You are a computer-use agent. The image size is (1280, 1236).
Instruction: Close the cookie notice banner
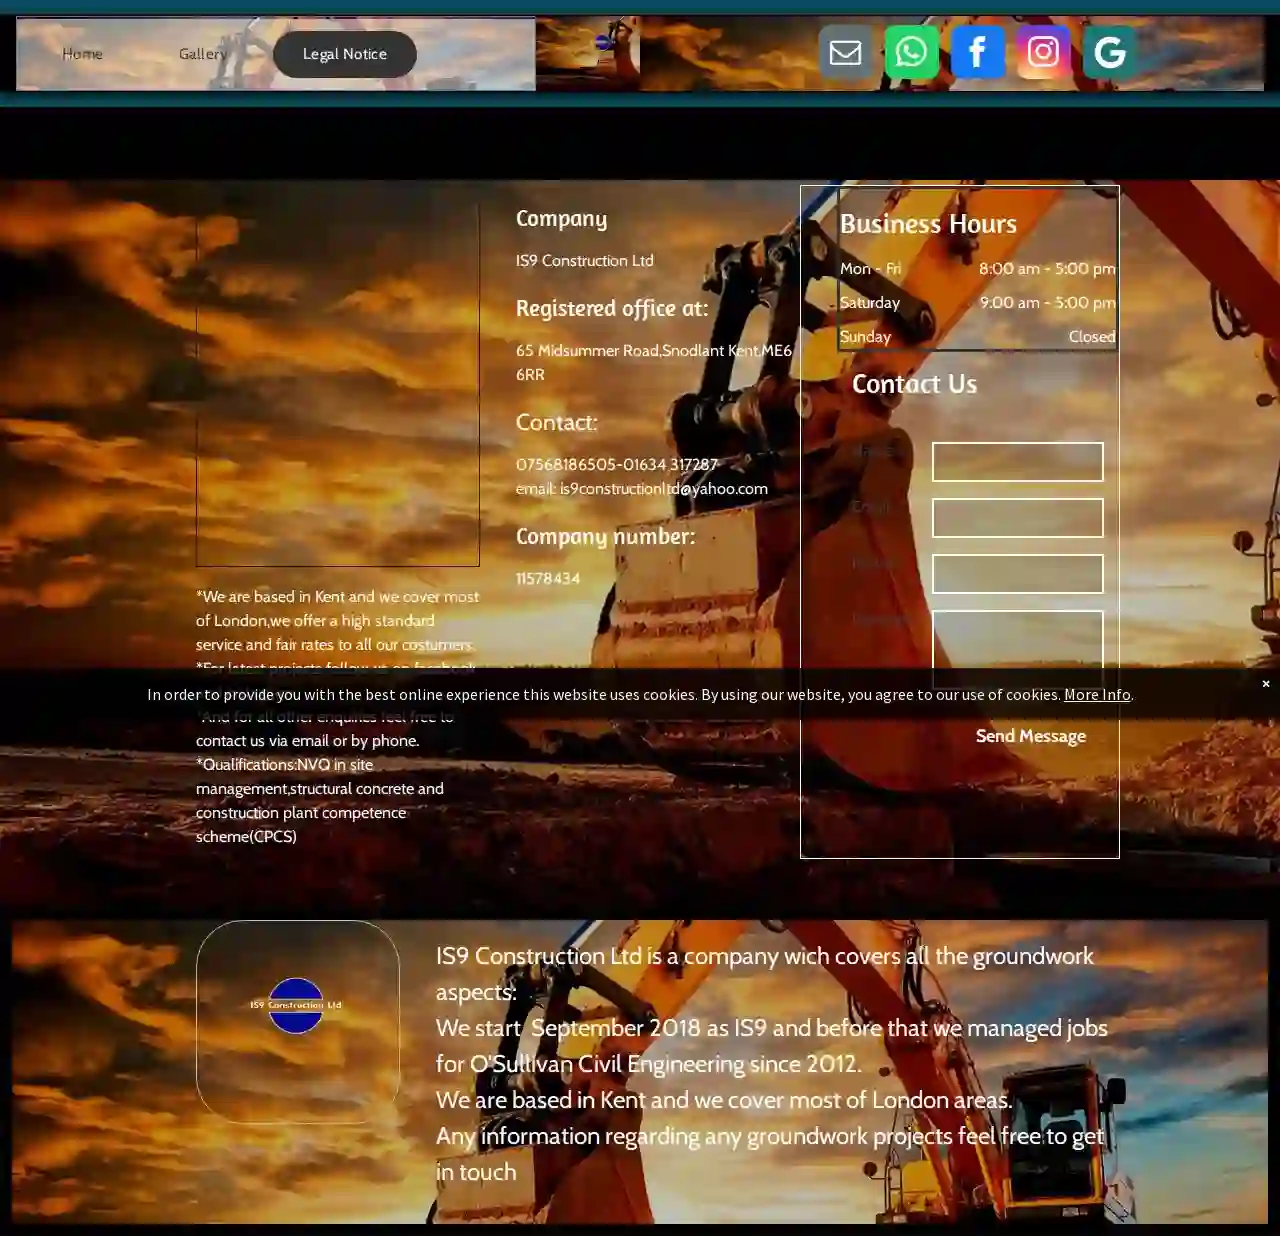(1266, 684)
